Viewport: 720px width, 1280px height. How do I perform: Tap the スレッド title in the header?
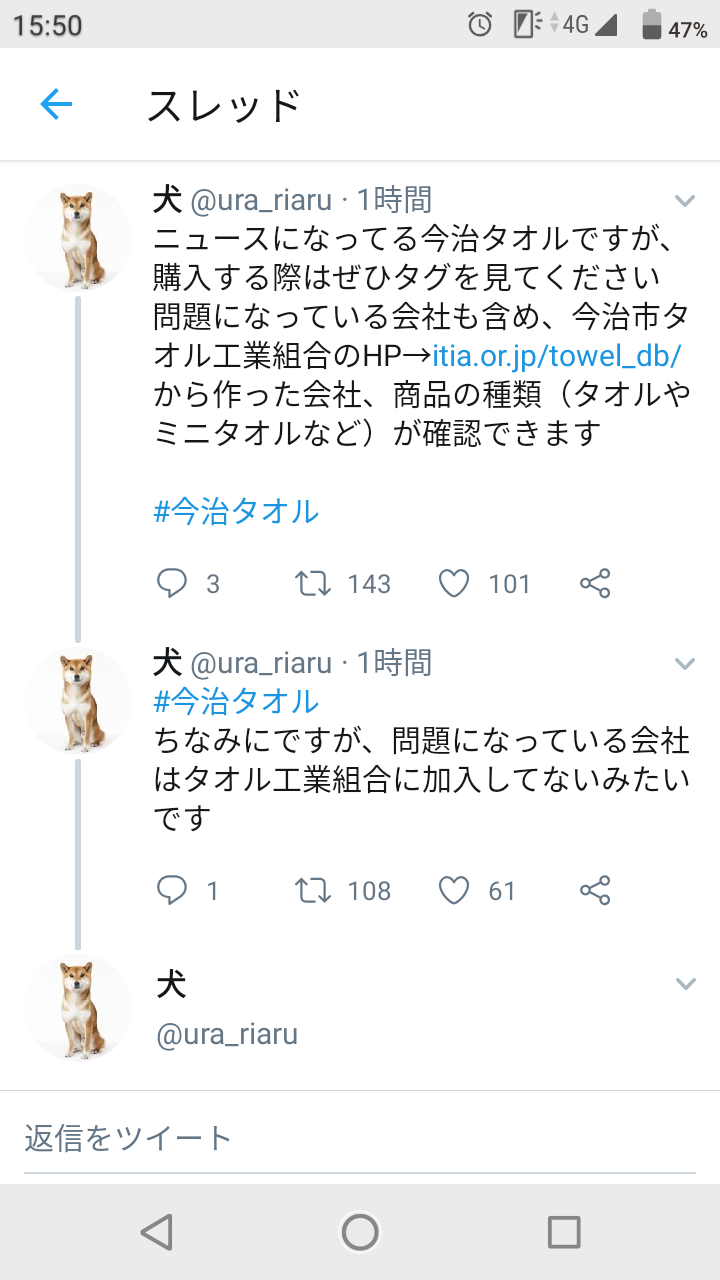tap(225, 103)
